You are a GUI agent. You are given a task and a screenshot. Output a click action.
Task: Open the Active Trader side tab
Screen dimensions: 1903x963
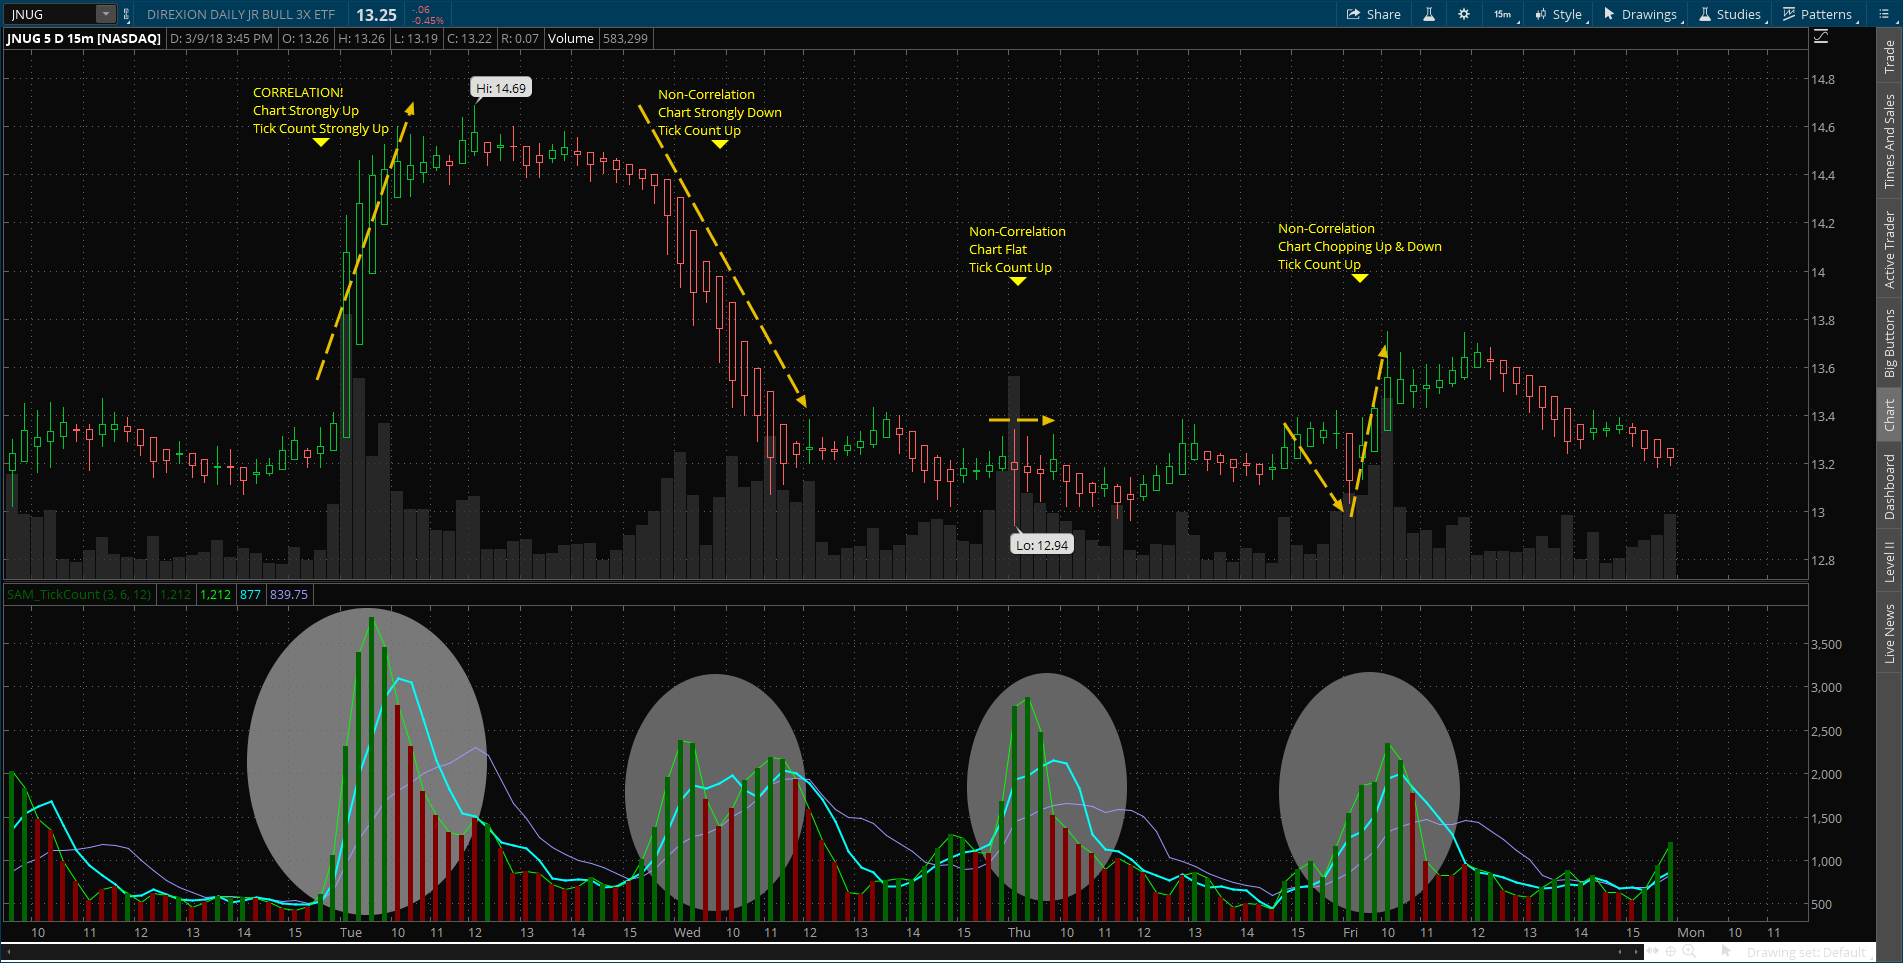[1889, 249]
